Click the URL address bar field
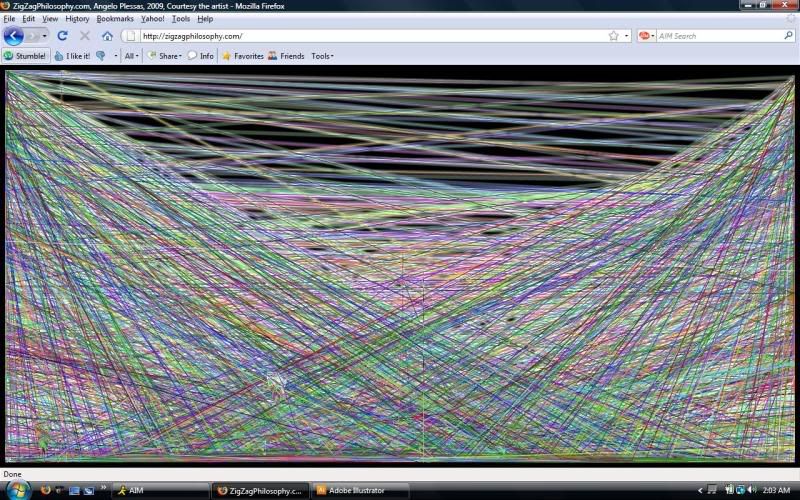Screen dimensions: 800x500 (370, 36)
